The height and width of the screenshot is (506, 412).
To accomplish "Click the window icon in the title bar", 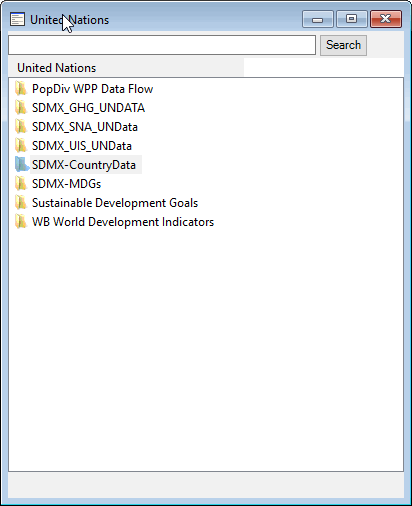I will tap(17, 19).
